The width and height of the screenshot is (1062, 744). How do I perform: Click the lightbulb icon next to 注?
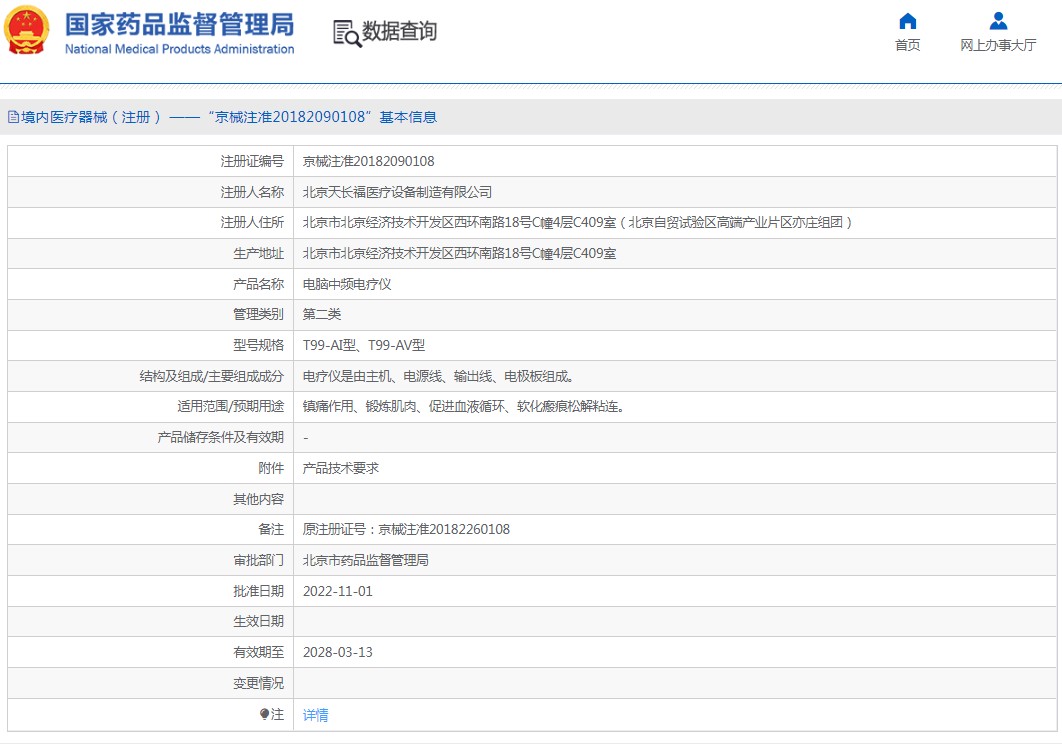pyautogui.click(x=264, y=714)
